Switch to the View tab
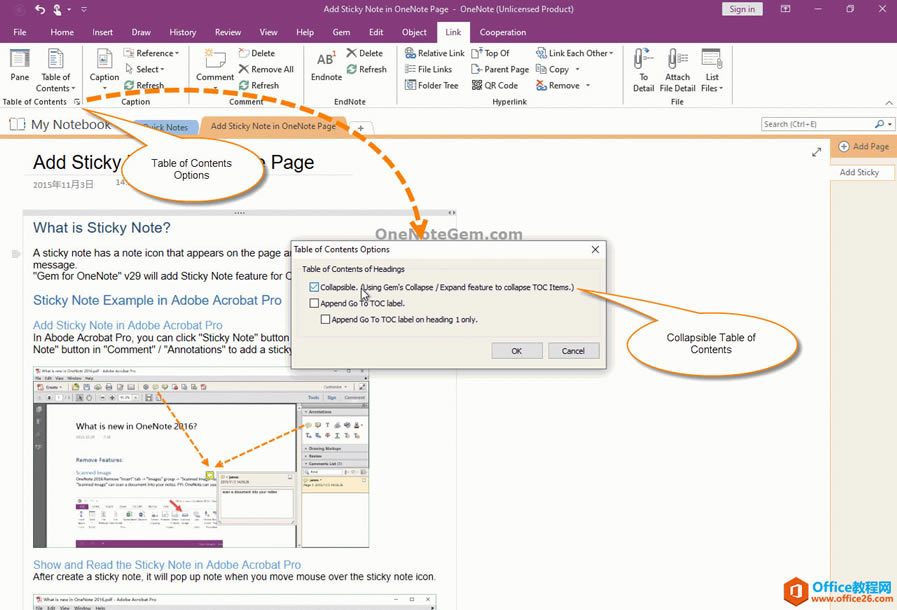 pyautogui.click(x=268, y=32)
